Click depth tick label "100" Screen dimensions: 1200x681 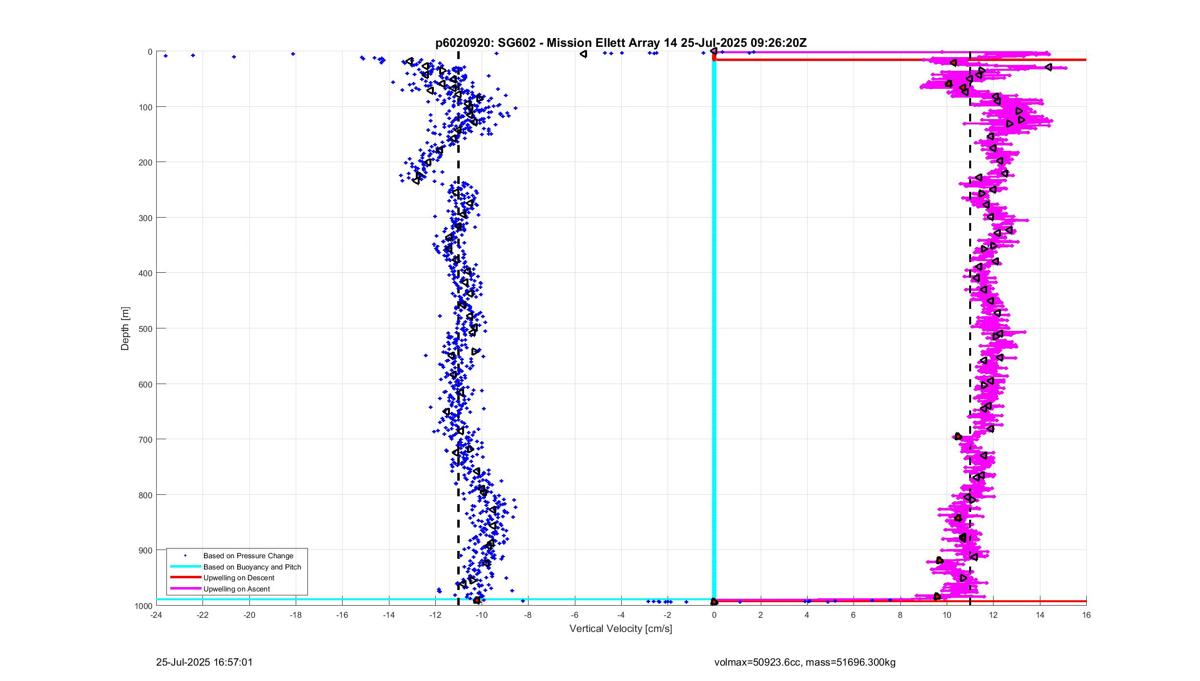[x=144, y=107]
